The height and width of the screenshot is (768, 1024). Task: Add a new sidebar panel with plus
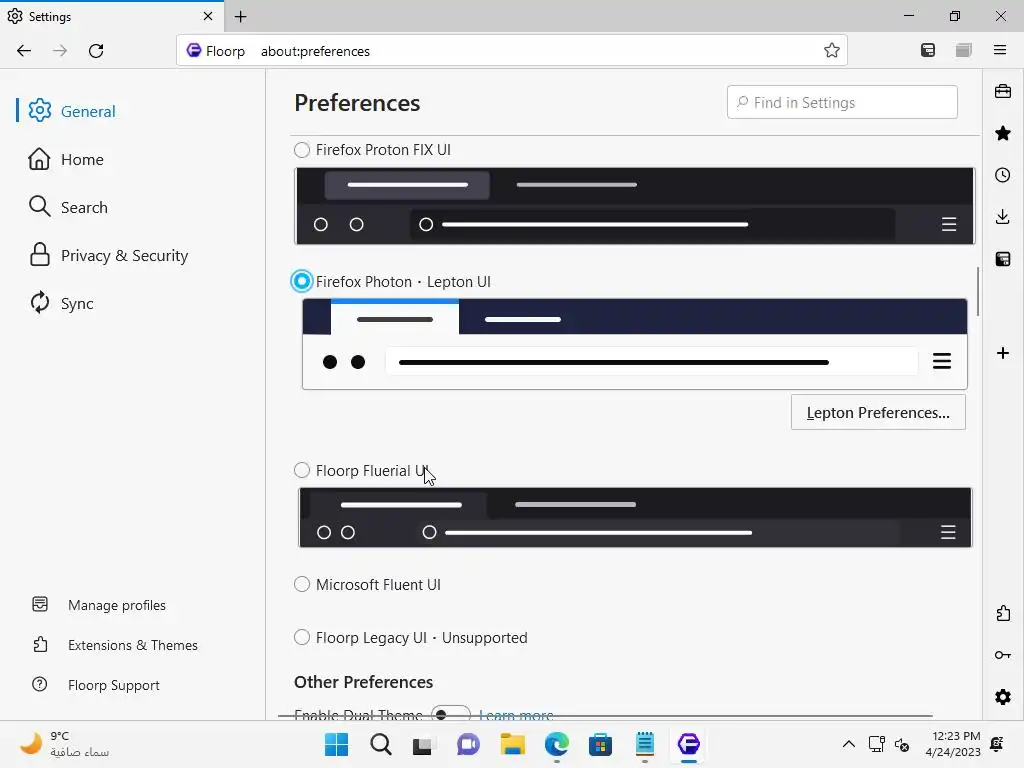[1003, 353]
